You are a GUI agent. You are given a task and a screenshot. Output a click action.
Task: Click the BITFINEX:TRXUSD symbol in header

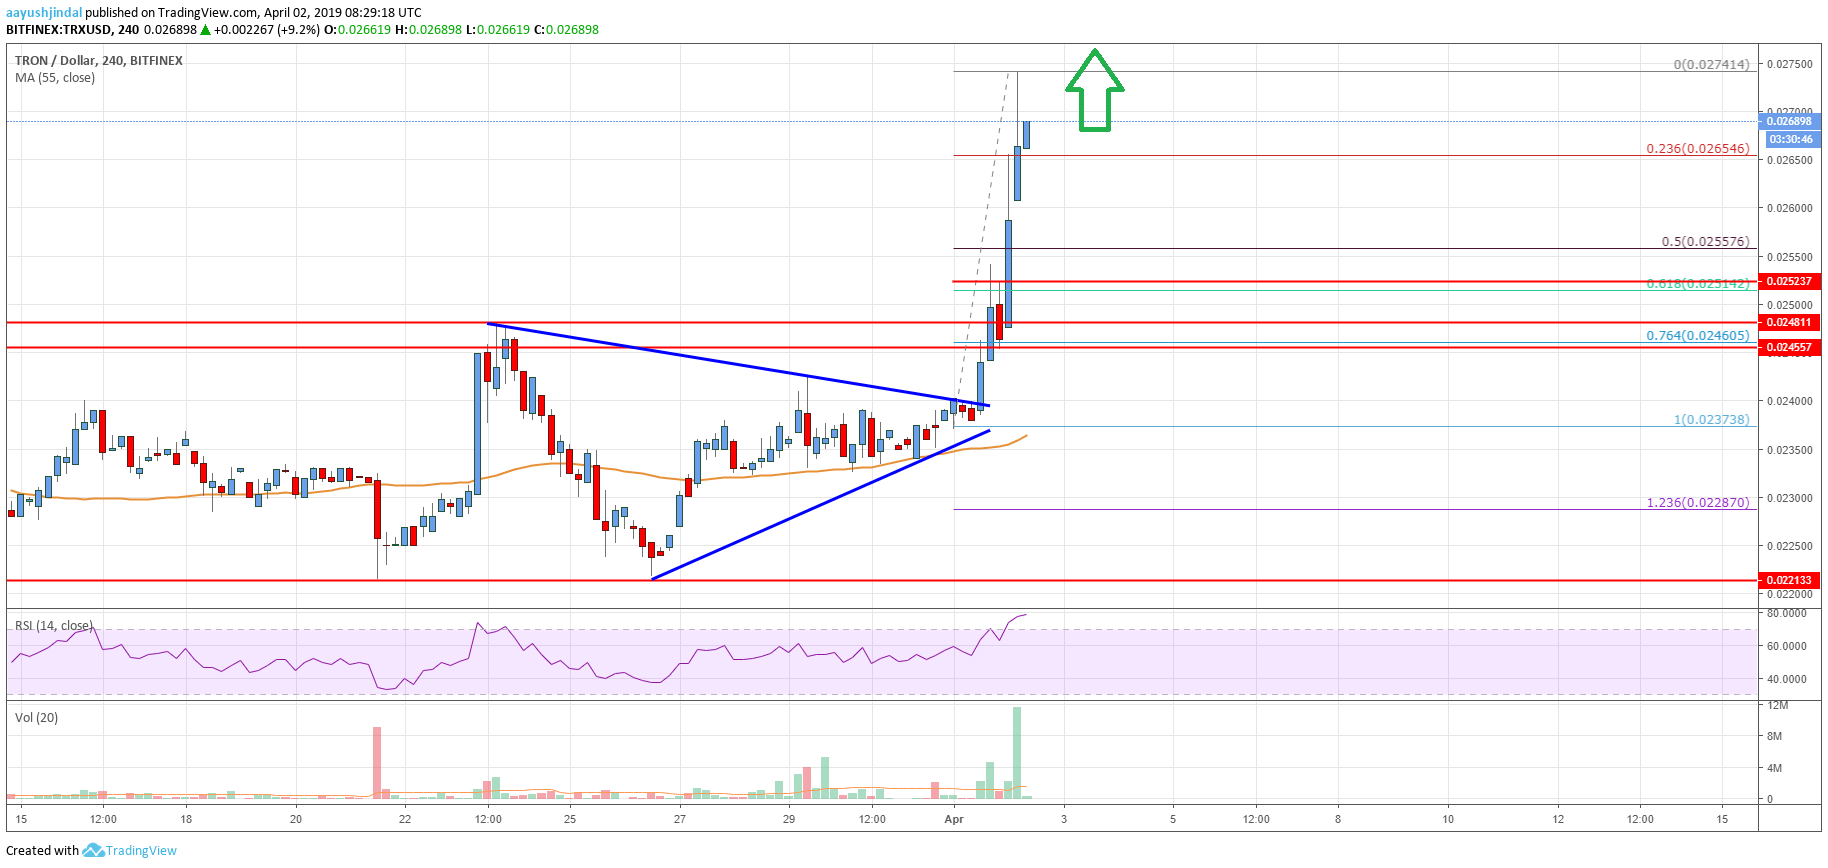pos(59,30)
